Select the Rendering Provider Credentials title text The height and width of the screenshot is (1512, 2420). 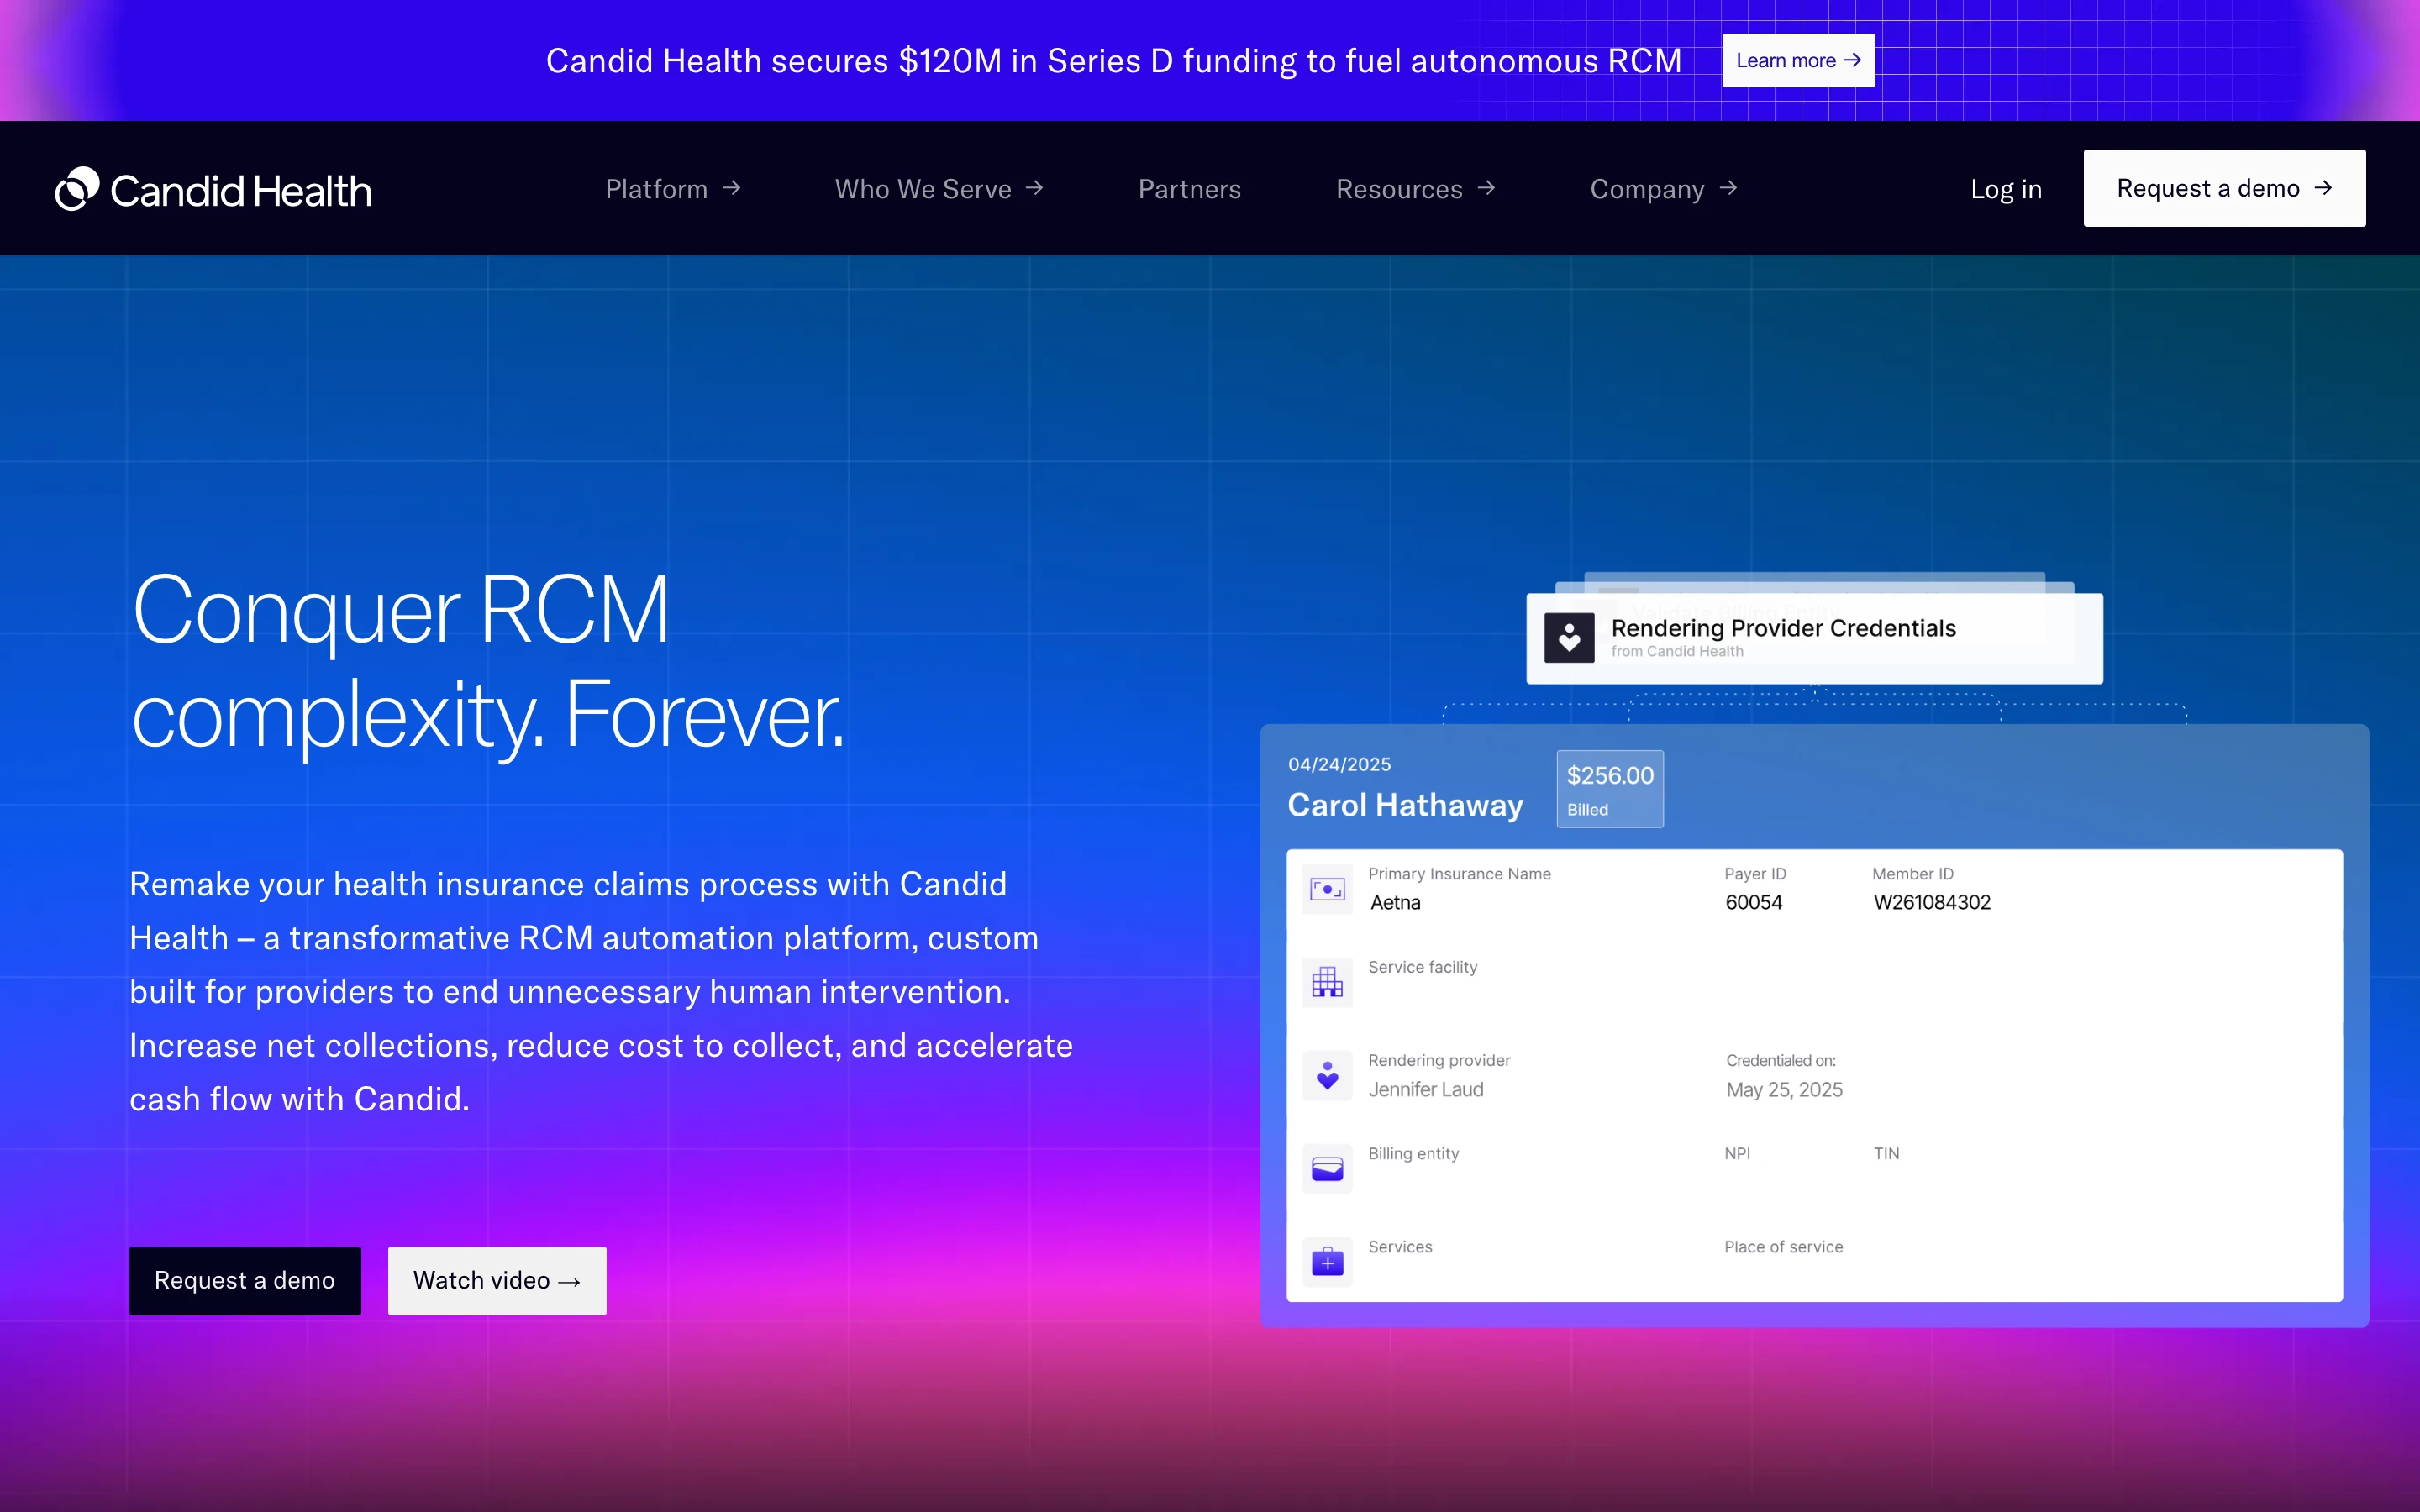coord(1783,628)
